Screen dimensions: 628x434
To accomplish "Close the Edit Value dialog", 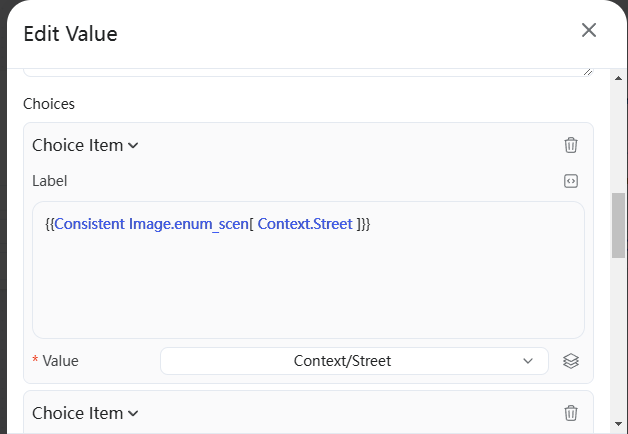I will pos(589,30).
